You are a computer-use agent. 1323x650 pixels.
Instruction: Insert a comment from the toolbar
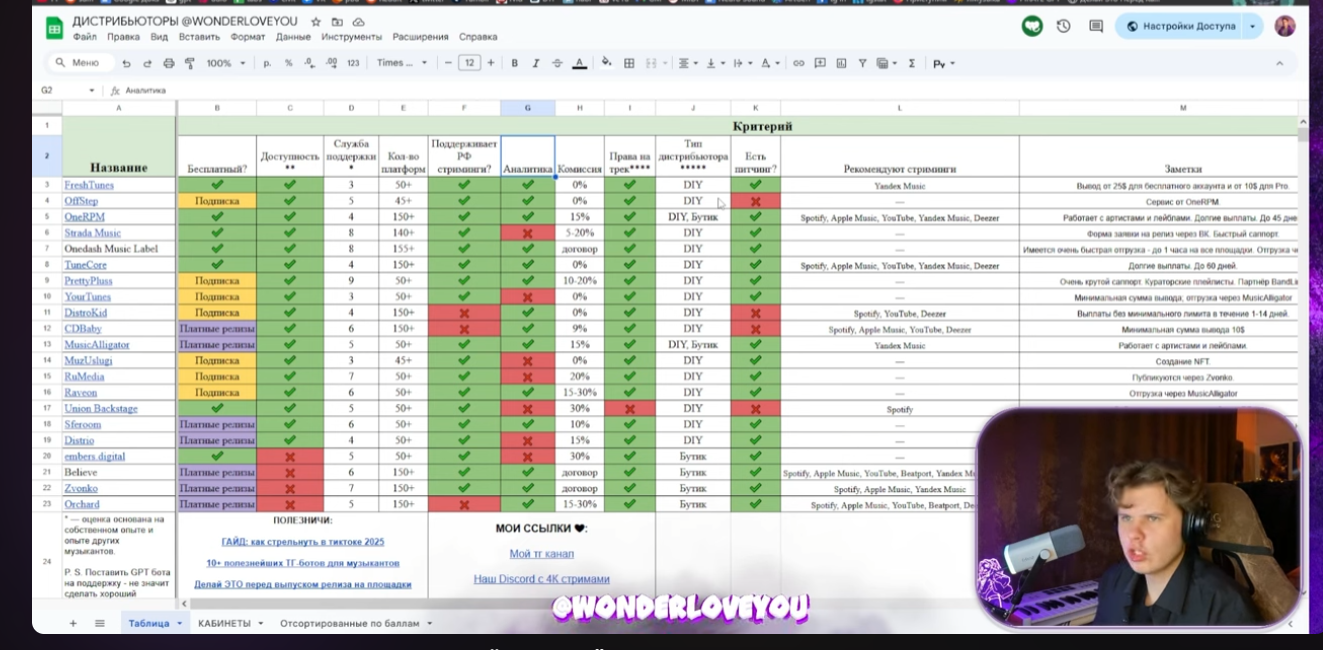820,63
